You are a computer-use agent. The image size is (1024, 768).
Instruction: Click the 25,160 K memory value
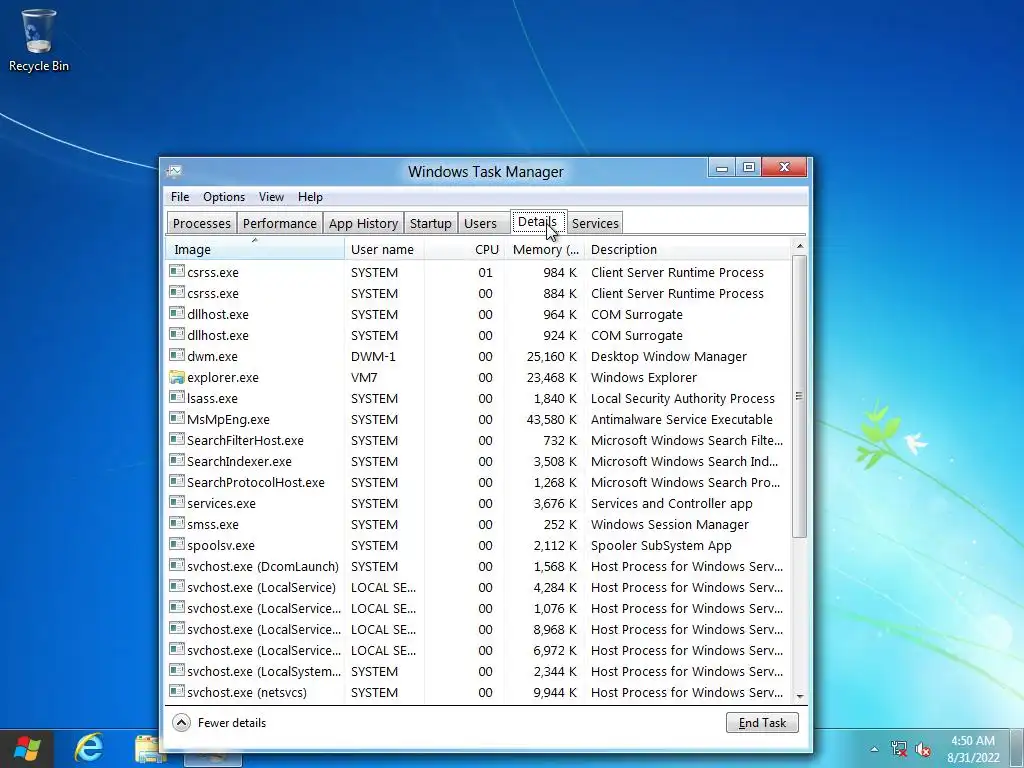[552, 357]
